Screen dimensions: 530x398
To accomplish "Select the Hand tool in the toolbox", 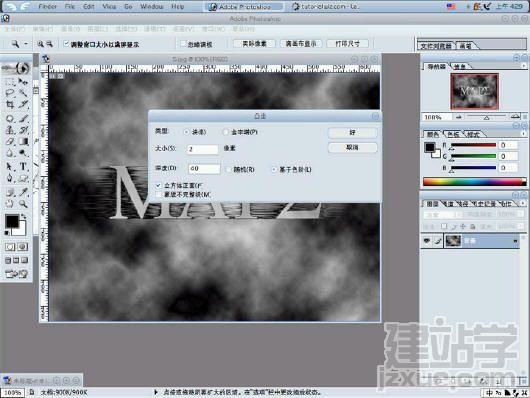I will (x=10, y=204).
